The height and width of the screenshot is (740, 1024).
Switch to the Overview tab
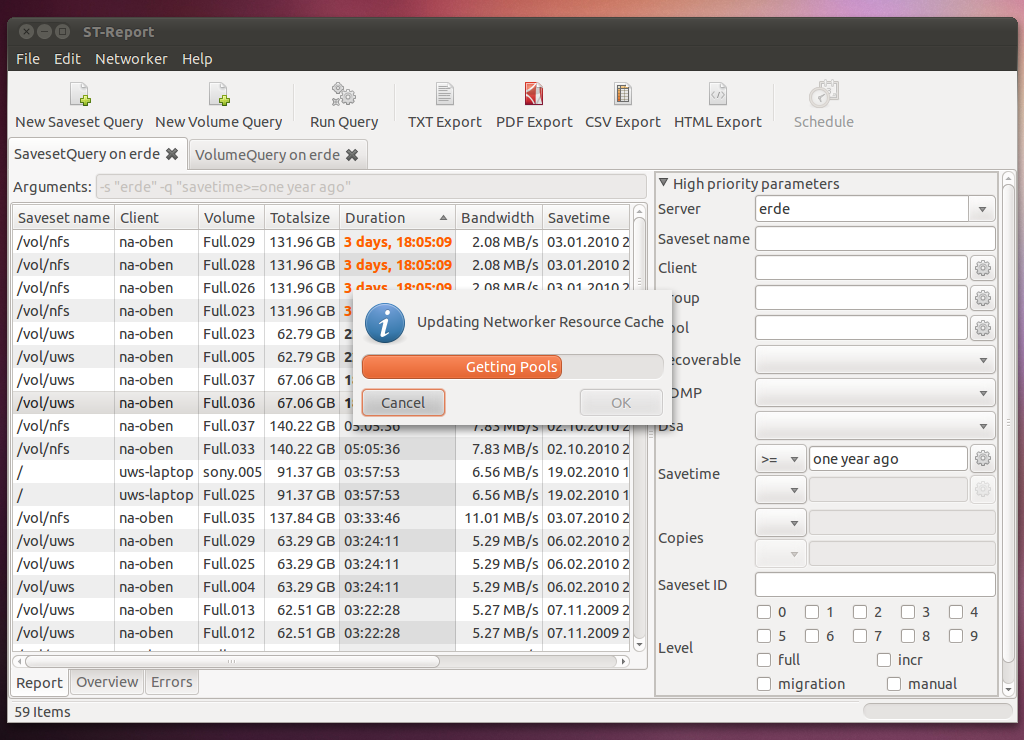point(107,682)
